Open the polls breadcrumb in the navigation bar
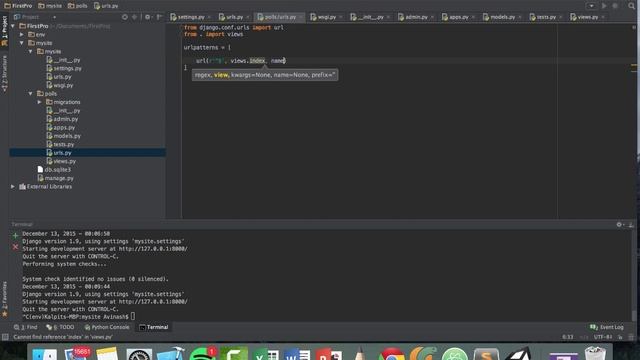 tap(78, 6)
